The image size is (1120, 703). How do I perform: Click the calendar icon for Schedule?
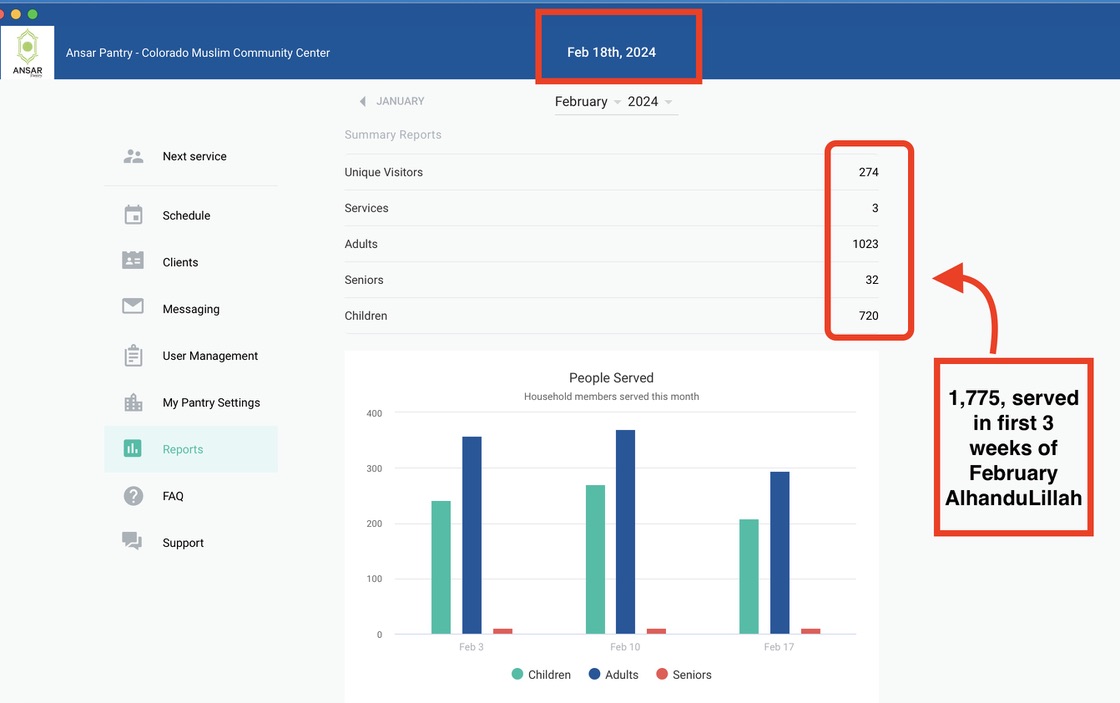coord(133,215)
